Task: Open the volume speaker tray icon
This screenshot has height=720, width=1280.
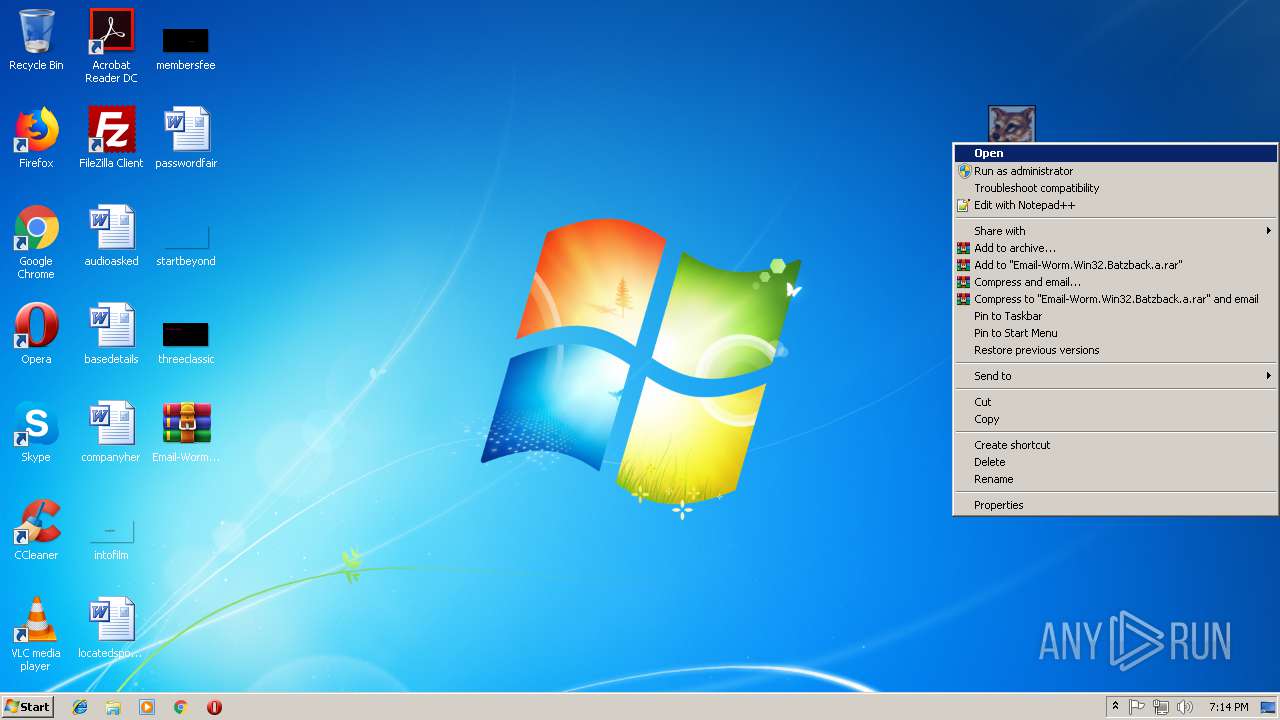Action: (x=1185, y=707)
